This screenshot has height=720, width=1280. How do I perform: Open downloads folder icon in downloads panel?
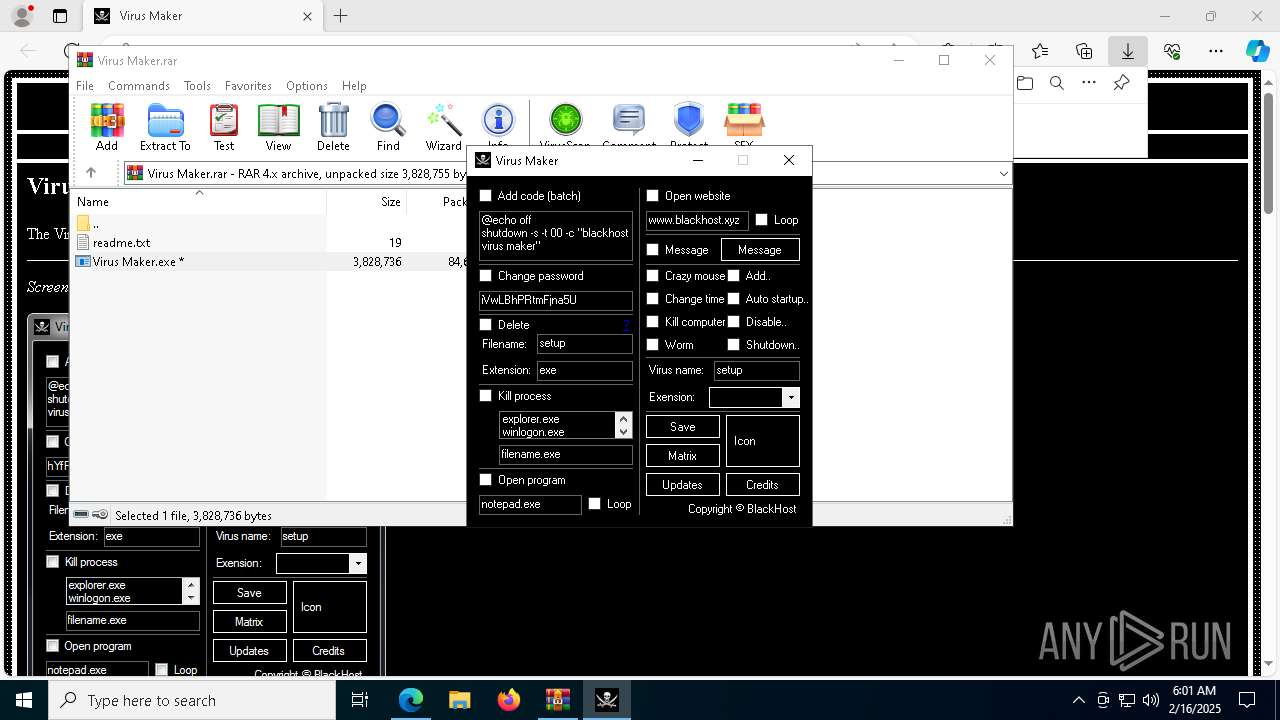[1025, 83]
